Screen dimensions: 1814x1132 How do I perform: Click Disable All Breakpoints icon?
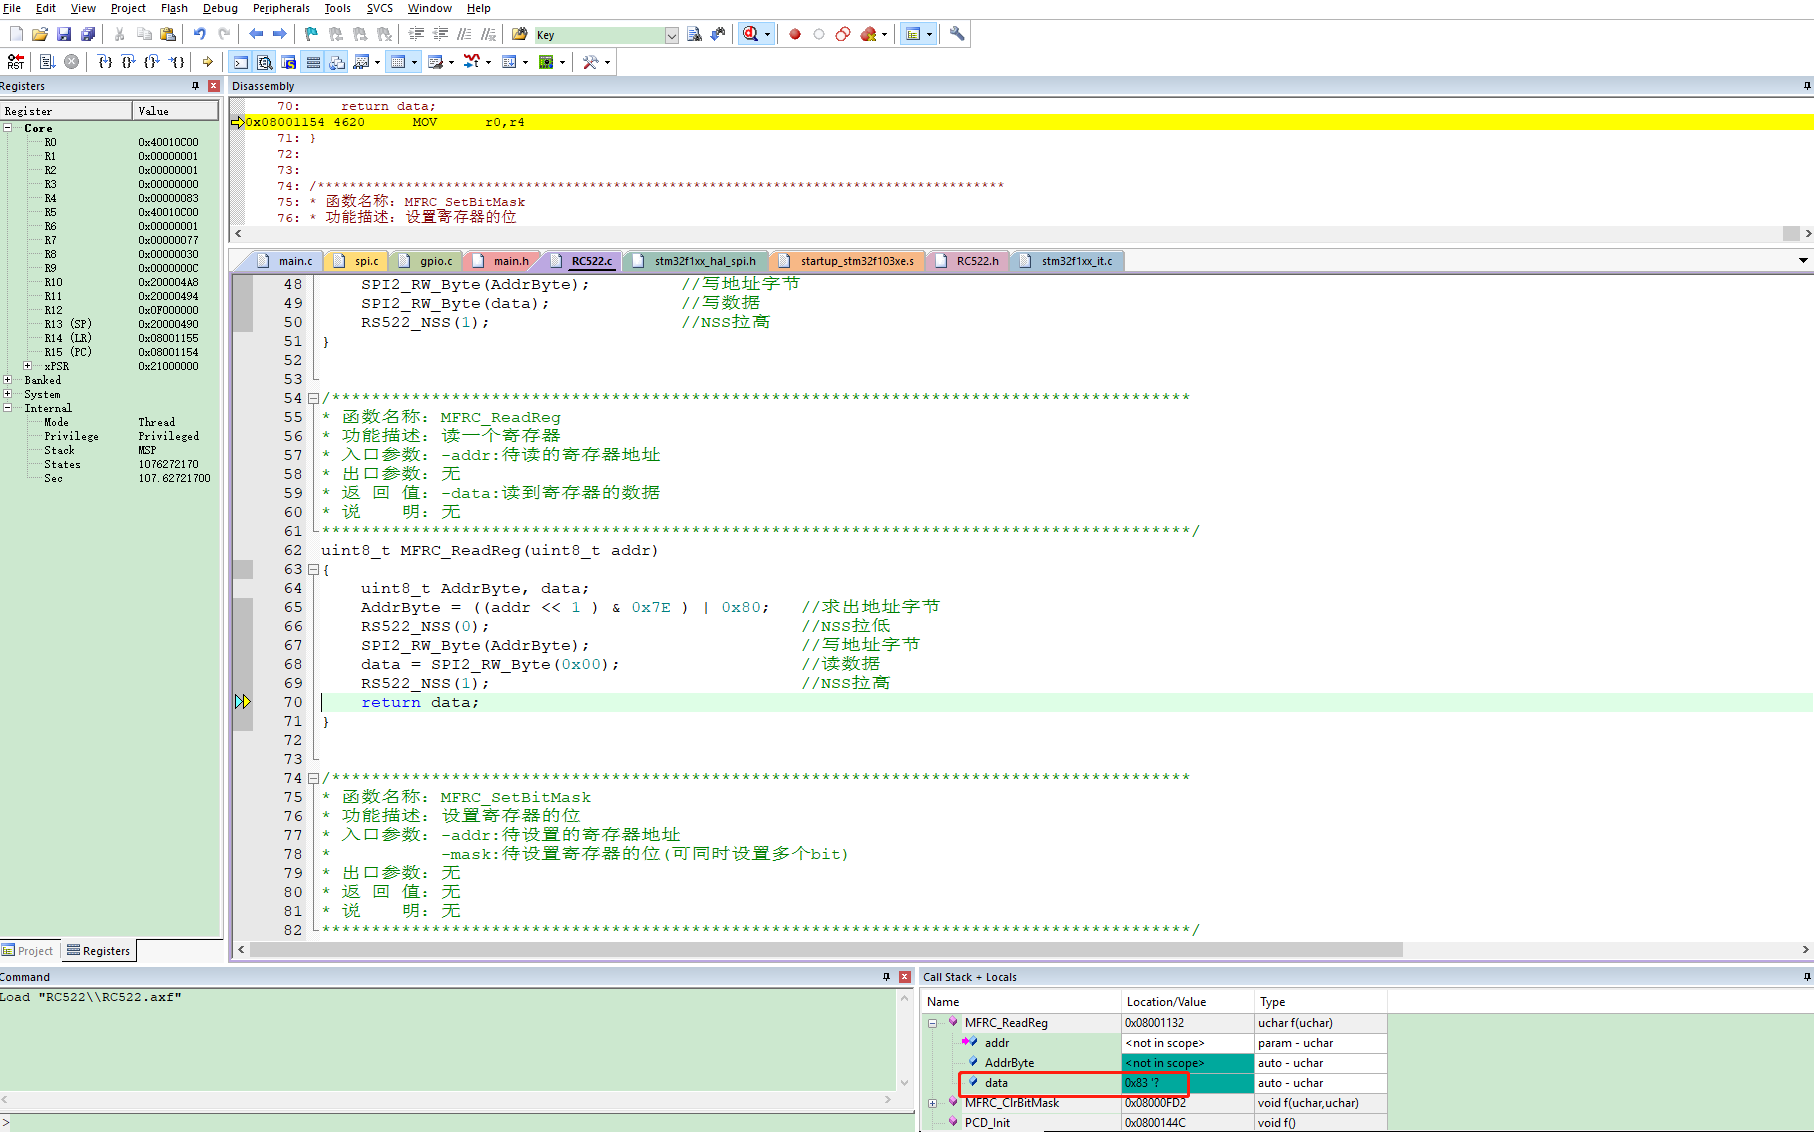(843, 34)
